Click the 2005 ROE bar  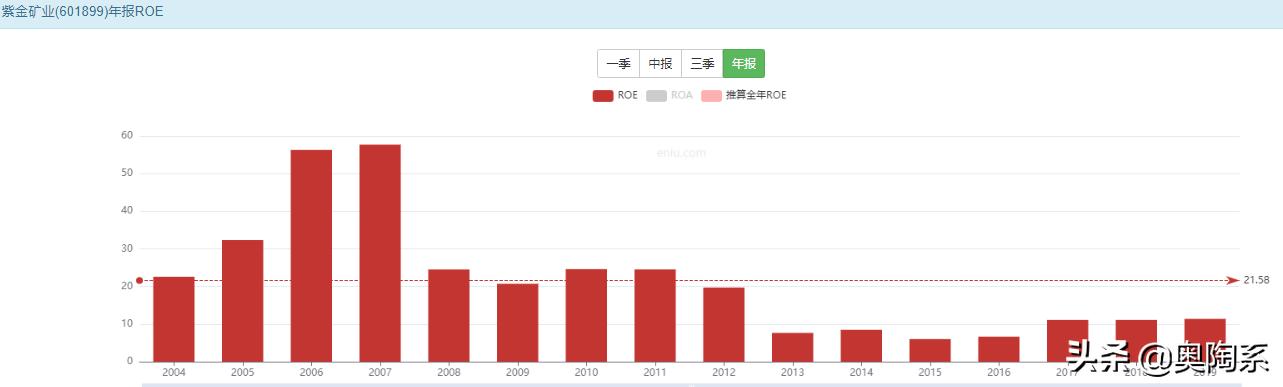point(243,300)
